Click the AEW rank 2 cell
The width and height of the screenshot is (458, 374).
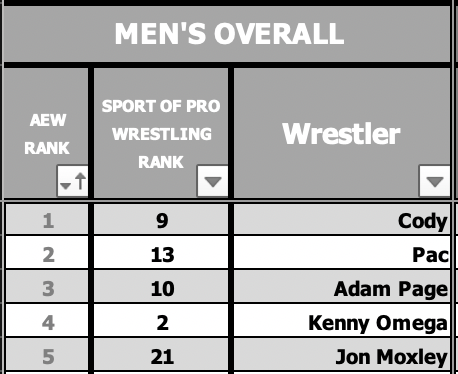(x=47, y=253)
